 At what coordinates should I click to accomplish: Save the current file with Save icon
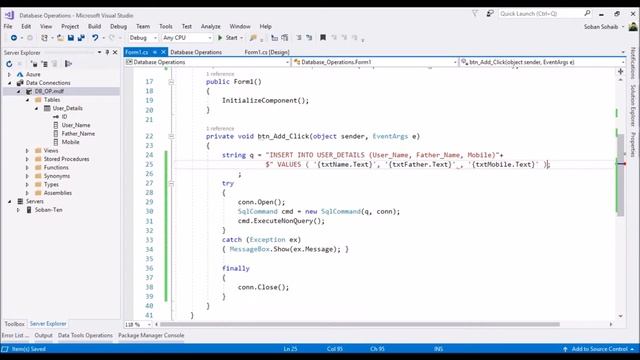pos(71,38)
